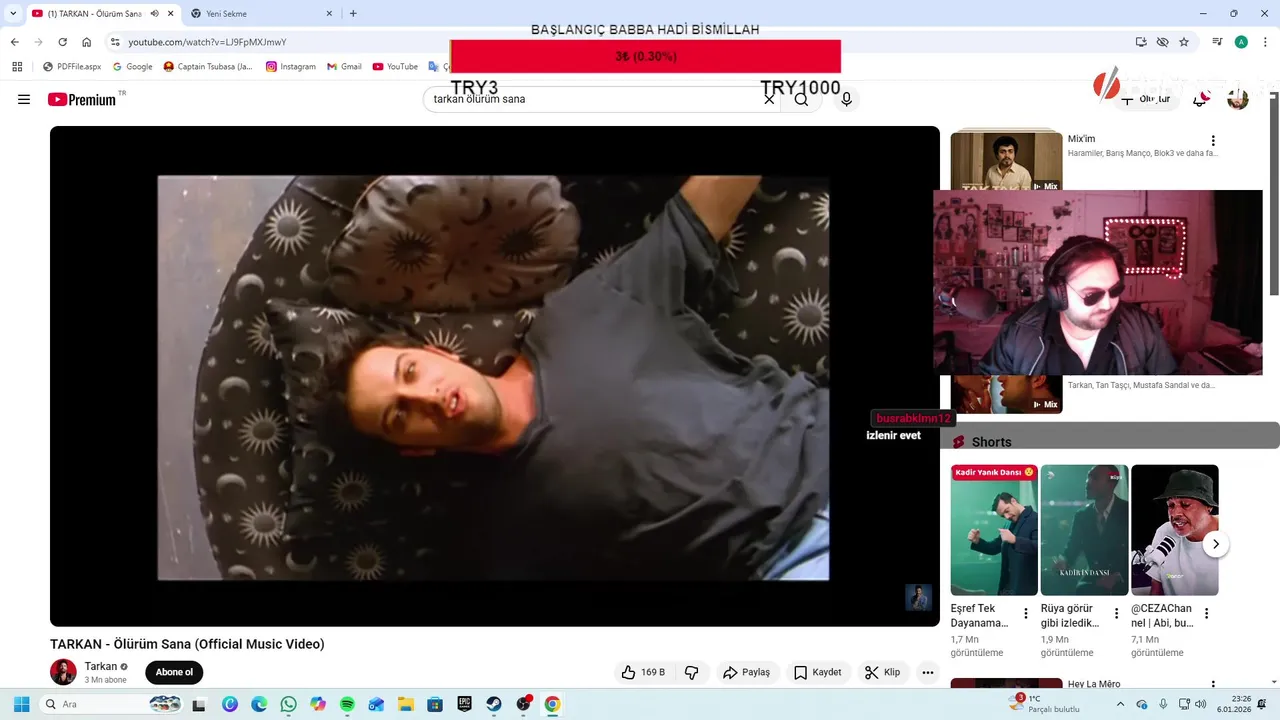Open more actions menu beside Klip
Image resolution: width=1280 pixels, height=720 pixels.
(x=928, y=672)
